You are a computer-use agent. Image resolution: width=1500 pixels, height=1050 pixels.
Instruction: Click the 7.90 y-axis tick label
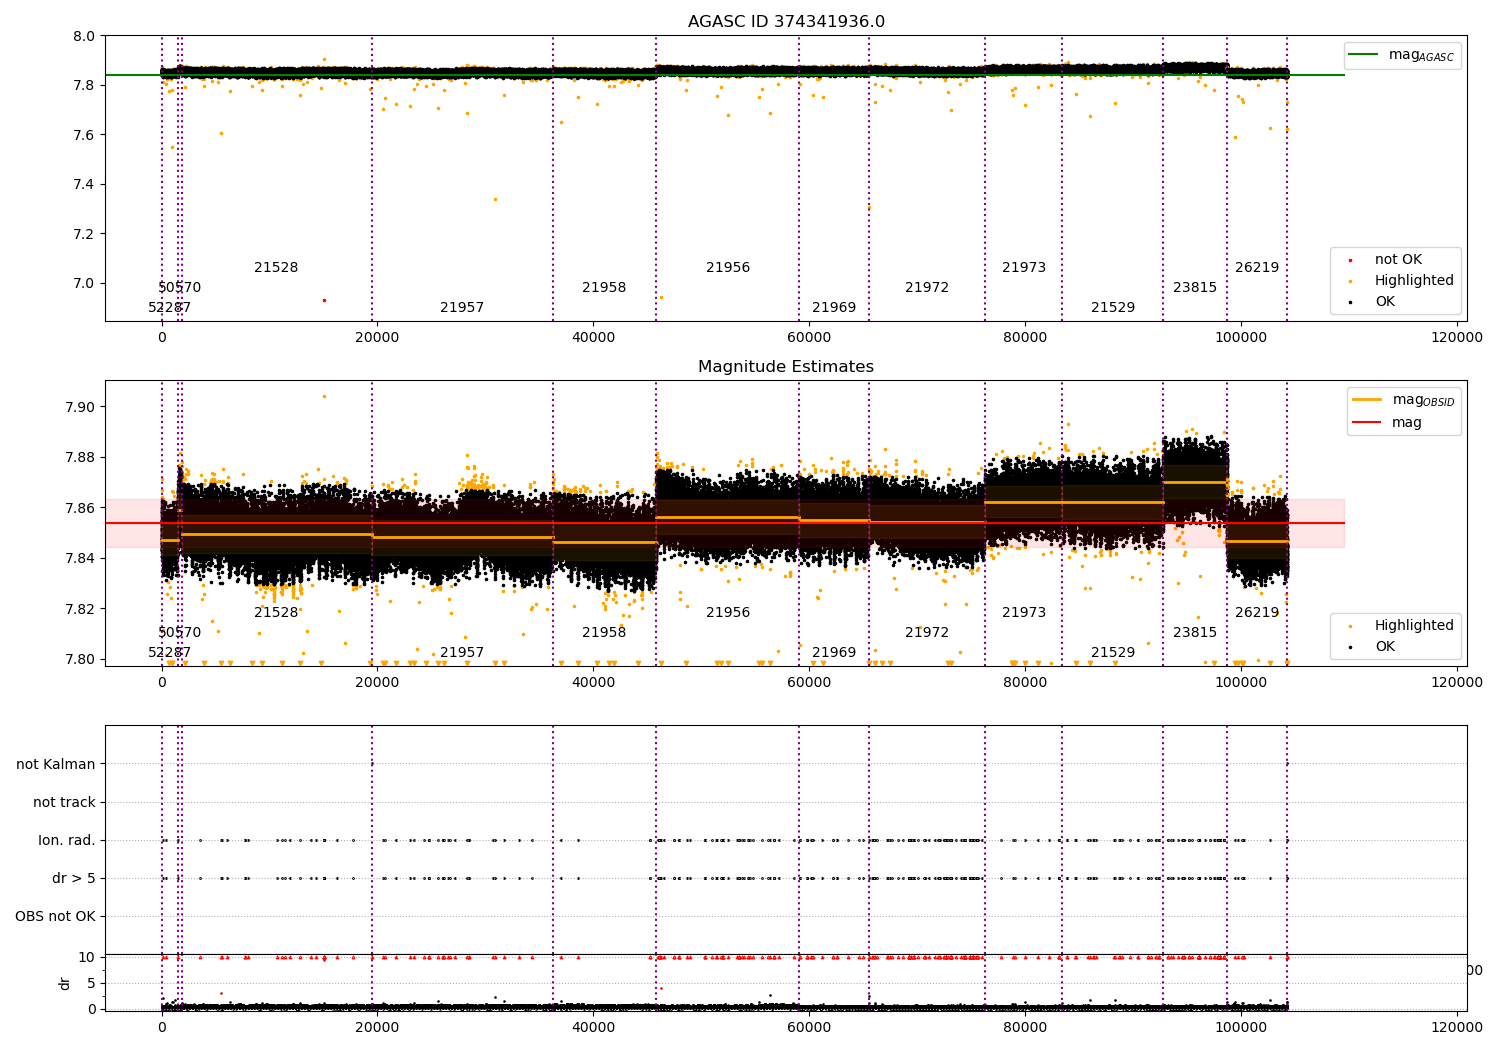click(x=81, y=407)
